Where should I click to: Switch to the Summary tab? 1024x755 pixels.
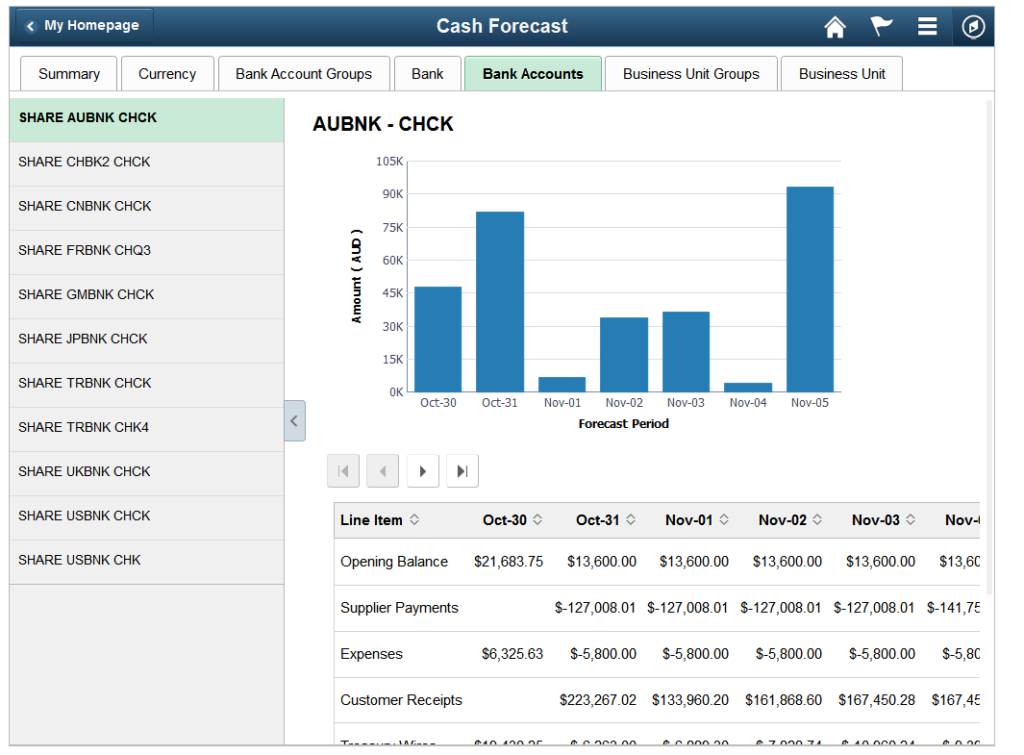coord(69,74)
